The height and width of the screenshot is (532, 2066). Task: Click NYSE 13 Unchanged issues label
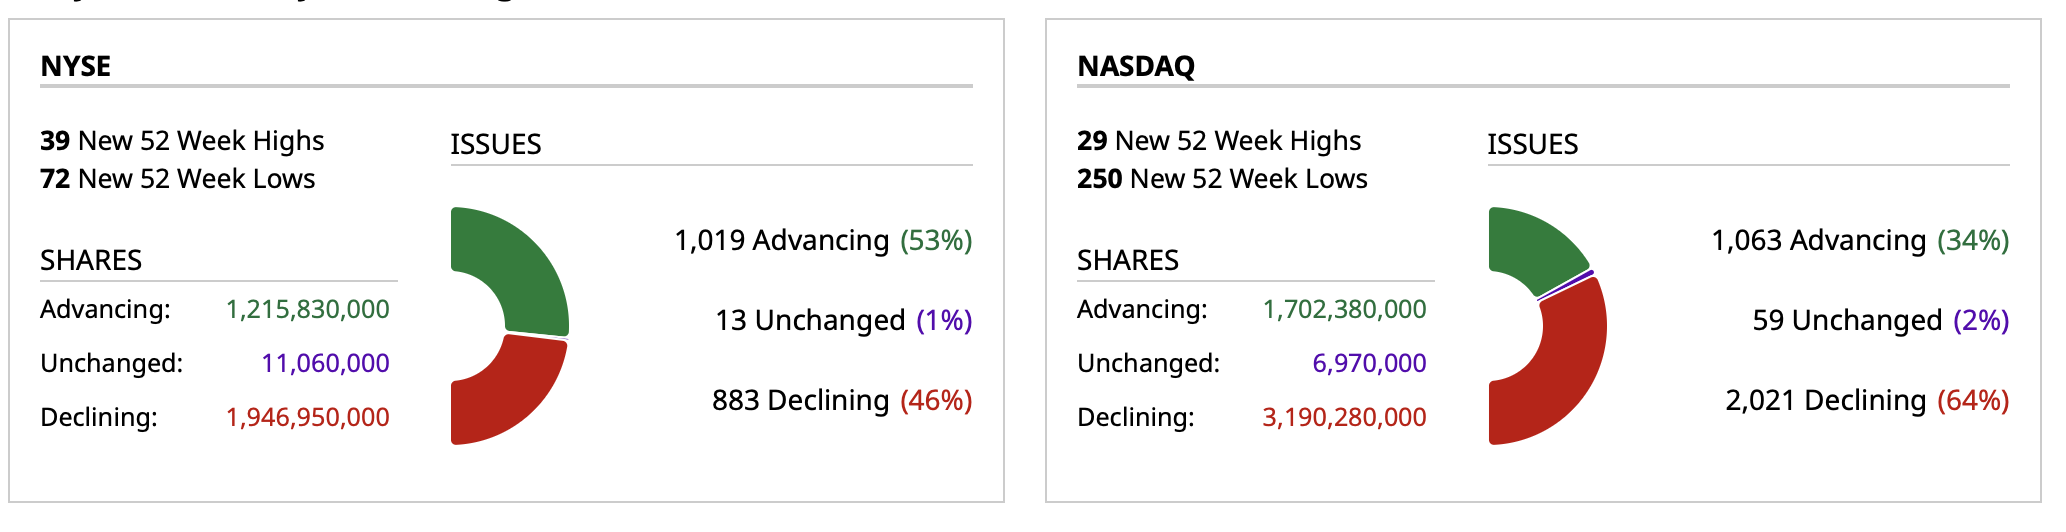[843, 321]
